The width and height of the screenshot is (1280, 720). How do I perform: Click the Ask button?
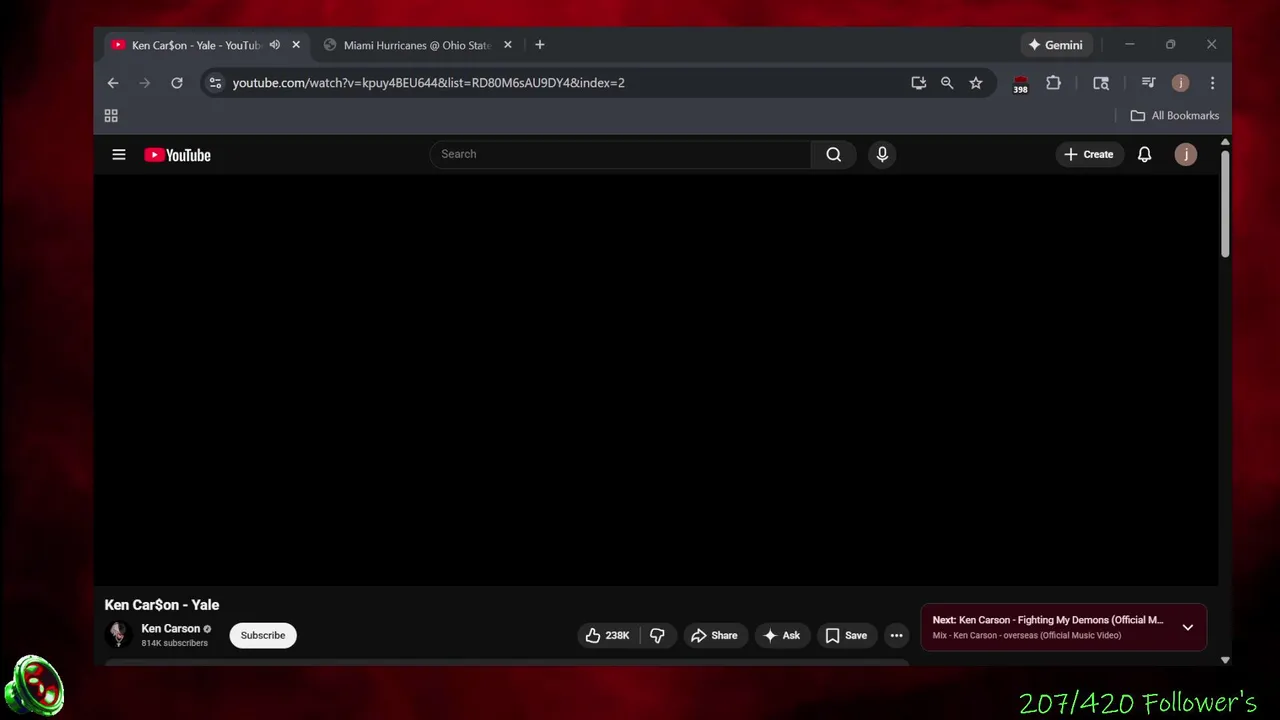(x=781, y=635)
